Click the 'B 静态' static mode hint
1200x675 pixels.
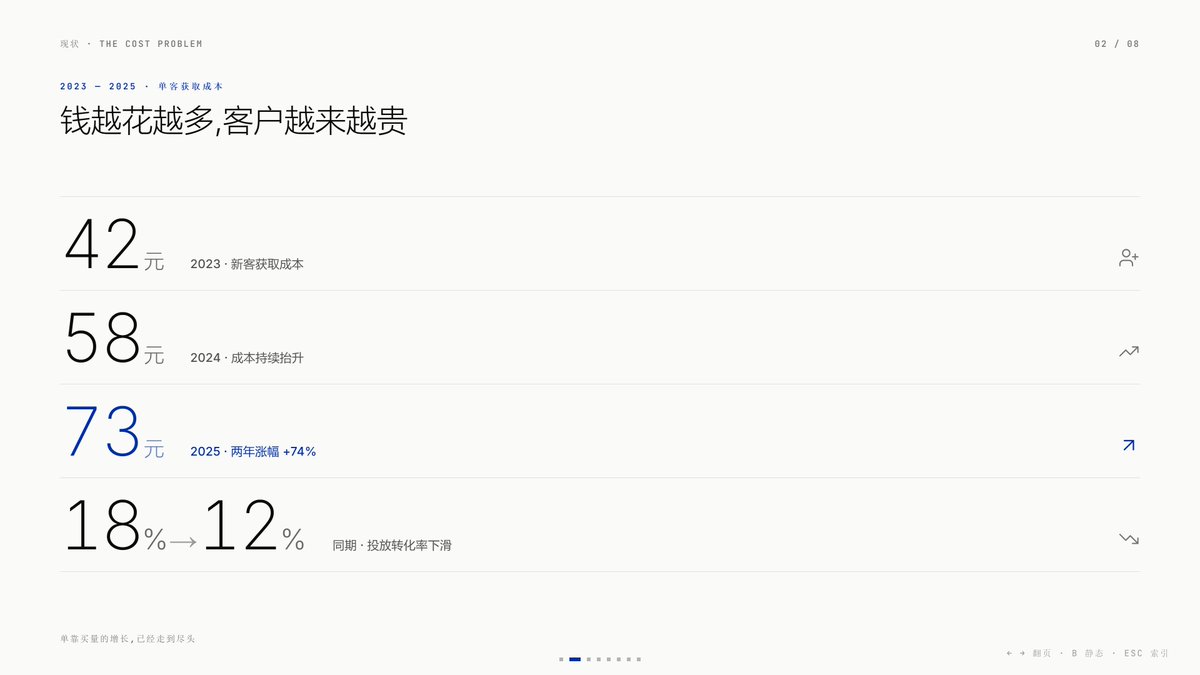[1087, 653]
